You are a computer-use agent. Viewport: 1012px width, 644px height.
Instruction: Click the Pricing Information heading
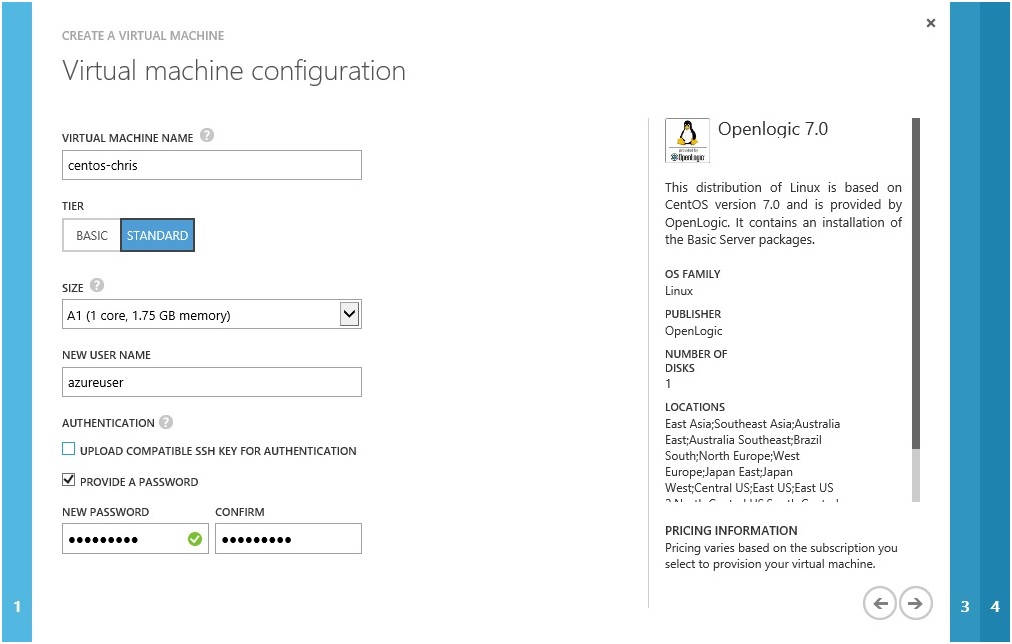pyautogui.click(x=731, y=531)
